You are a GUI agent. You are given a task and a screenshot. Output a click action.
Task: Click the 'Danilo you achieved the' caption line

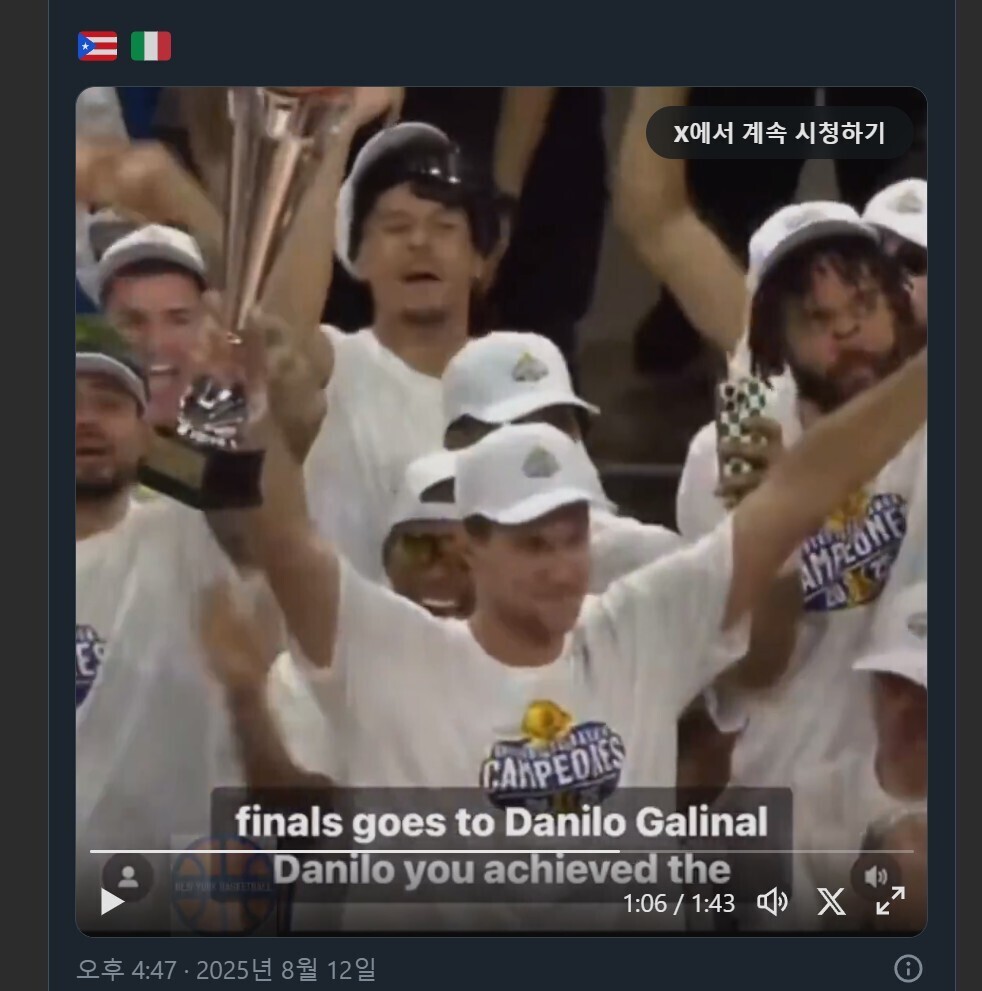501,870
